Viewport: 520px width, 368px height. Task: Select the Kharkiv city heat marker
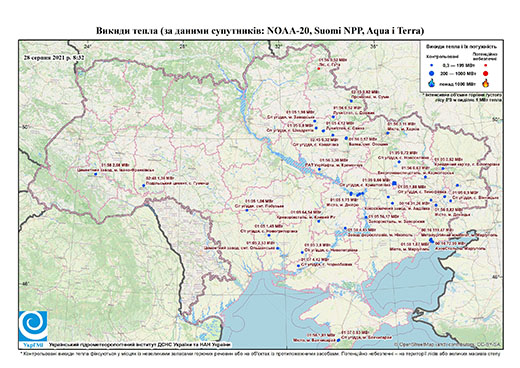[x=388, y=133]
